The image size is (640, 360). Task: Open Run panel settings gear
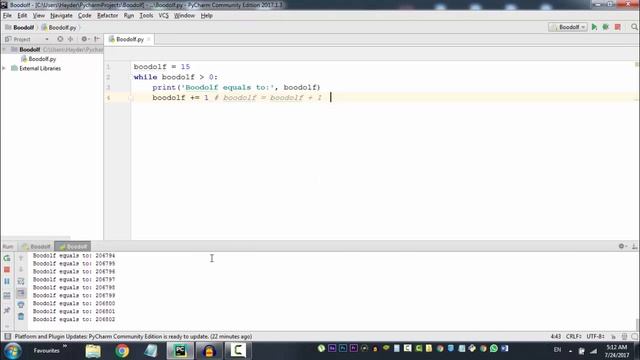click(x=622, y=246)
